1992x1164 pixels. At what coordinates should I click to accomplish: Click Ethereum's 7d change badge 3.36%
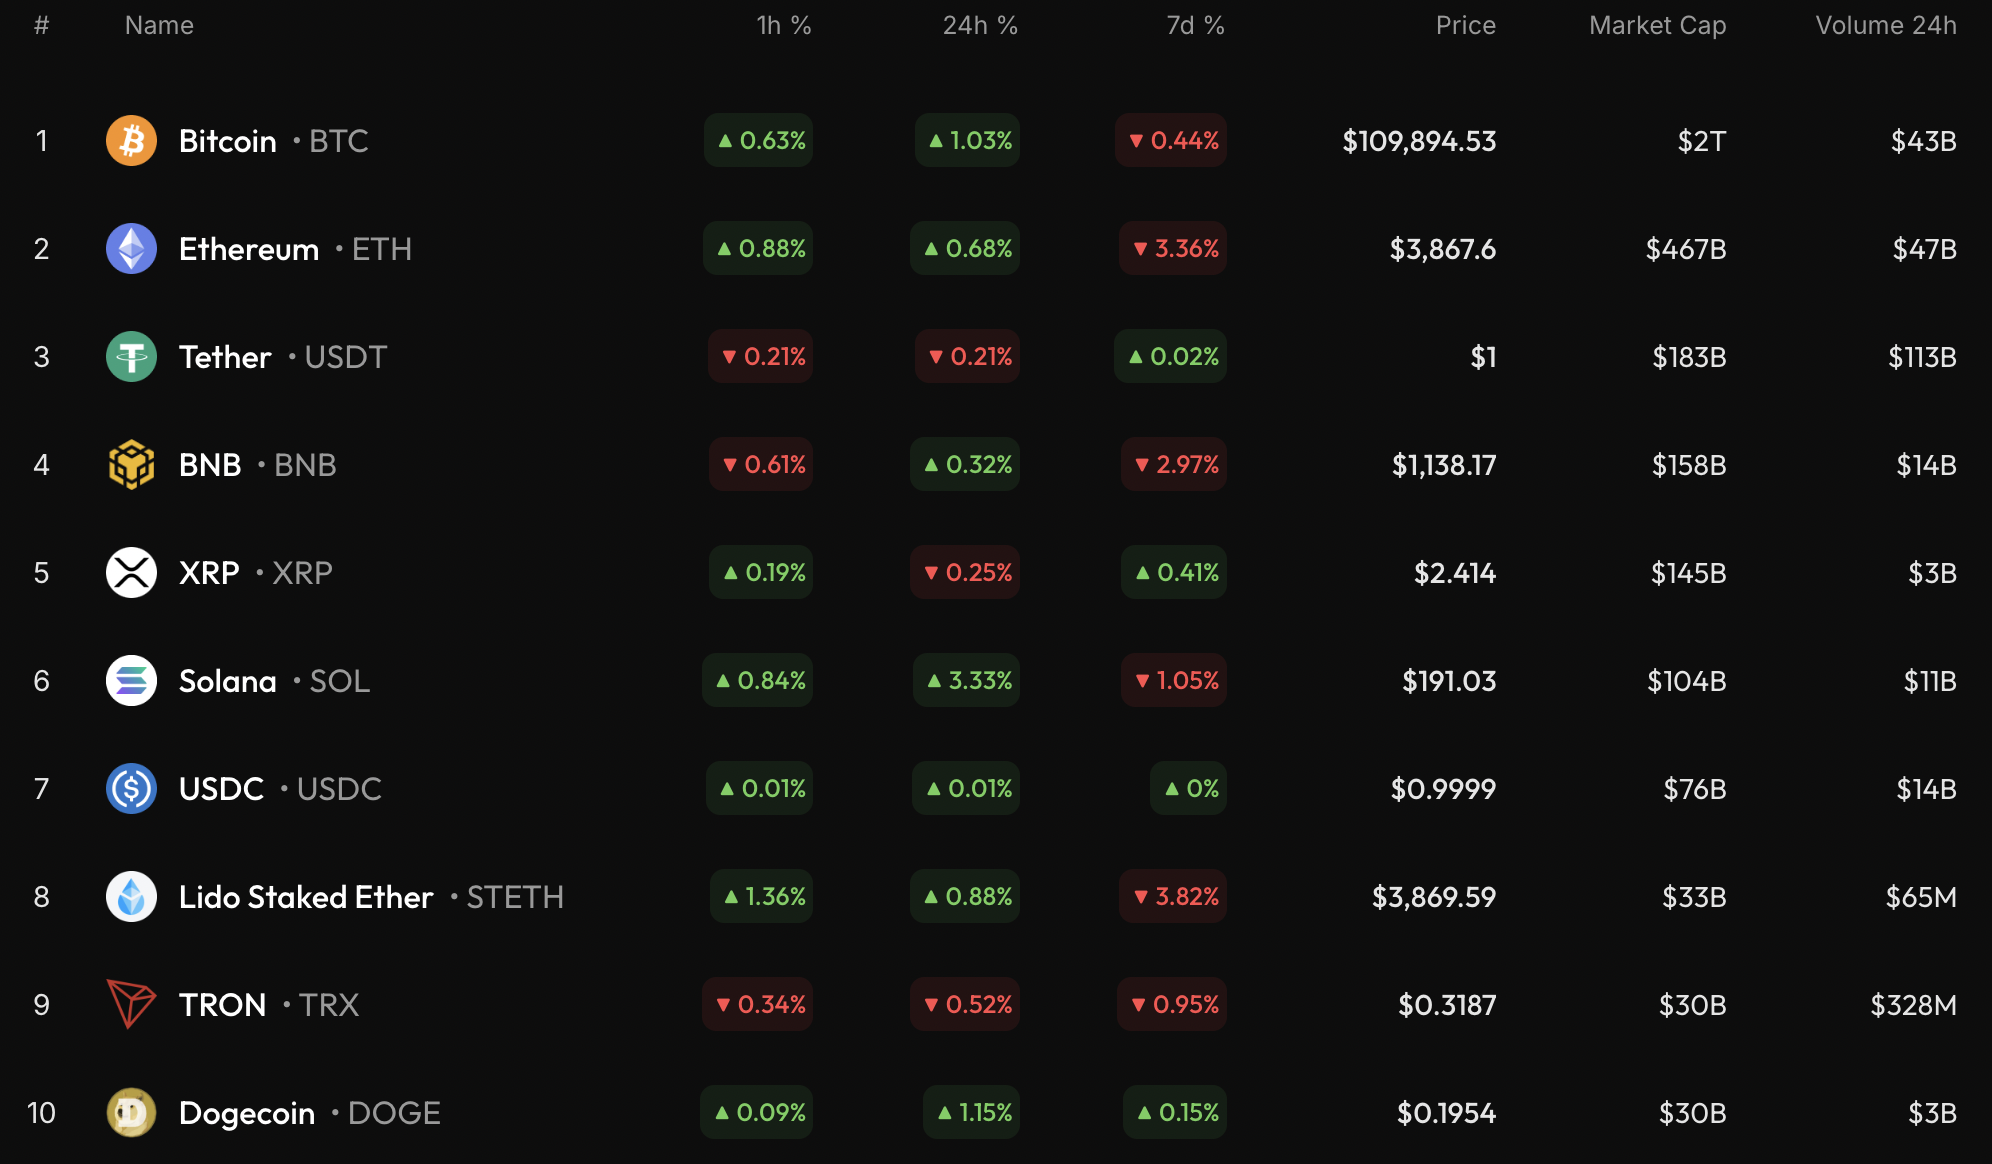tap(1174, 249)
